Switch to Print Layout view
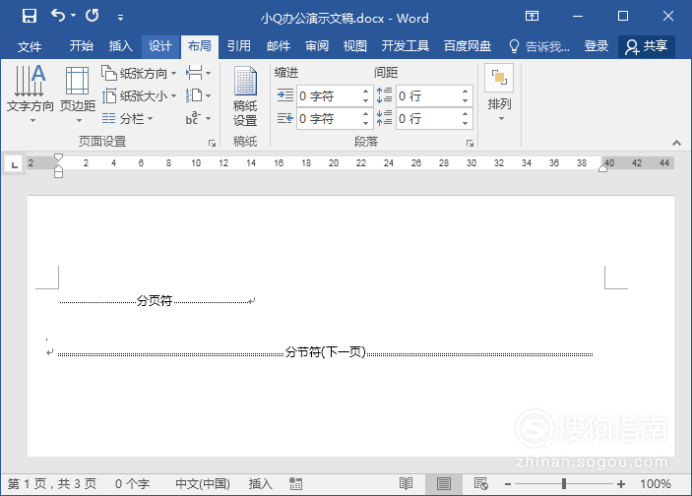 [444, 484]
